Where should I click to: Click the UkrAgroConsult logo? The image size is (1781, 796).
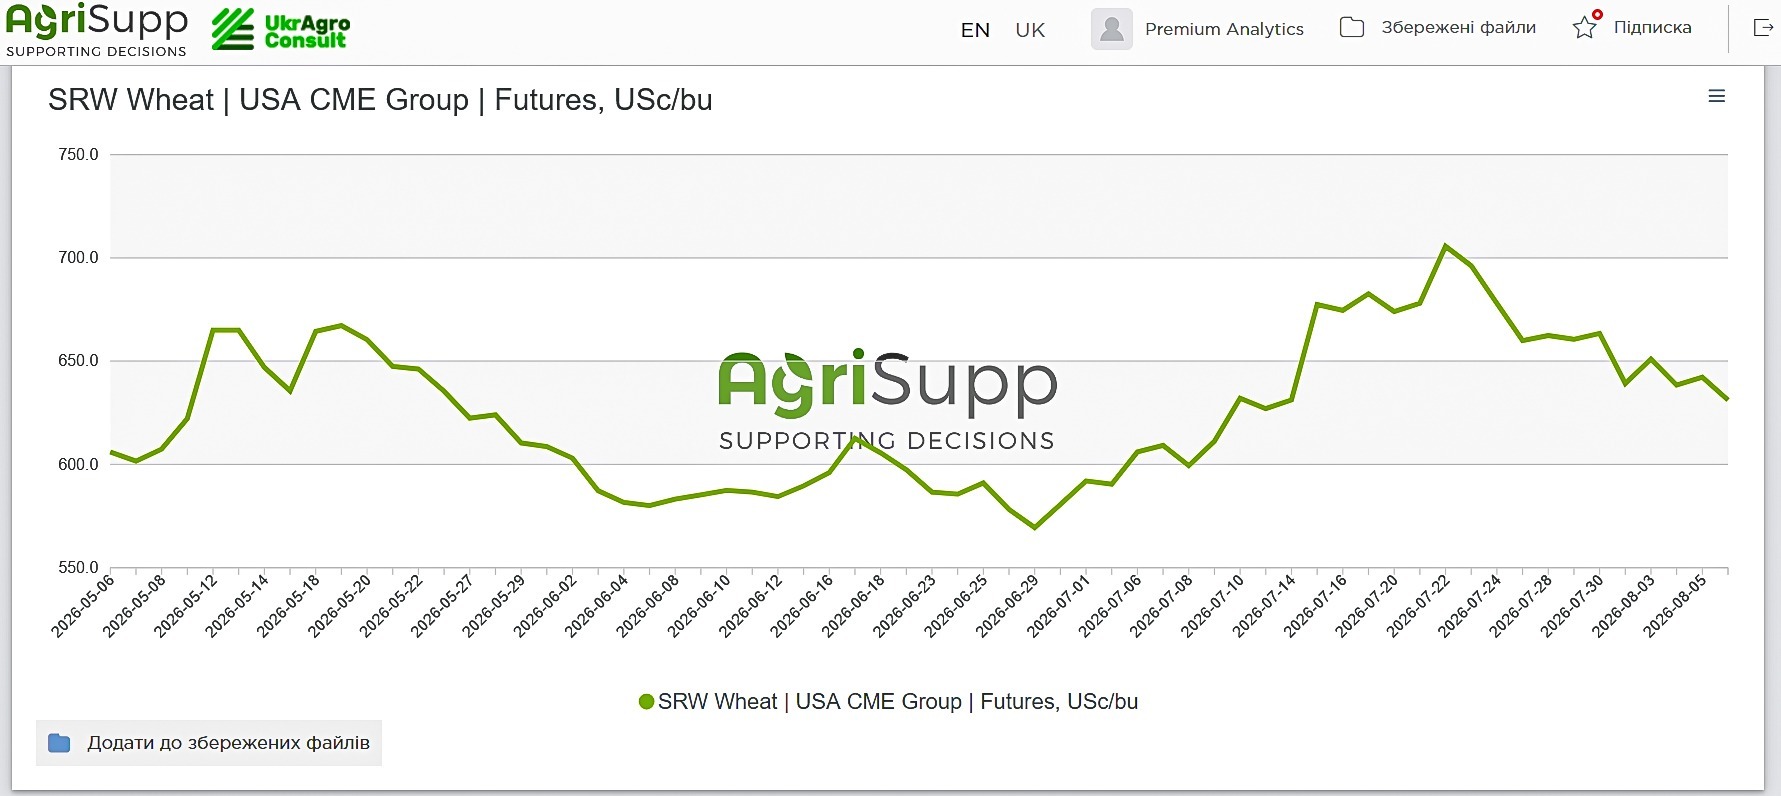(x=281, y=30)
